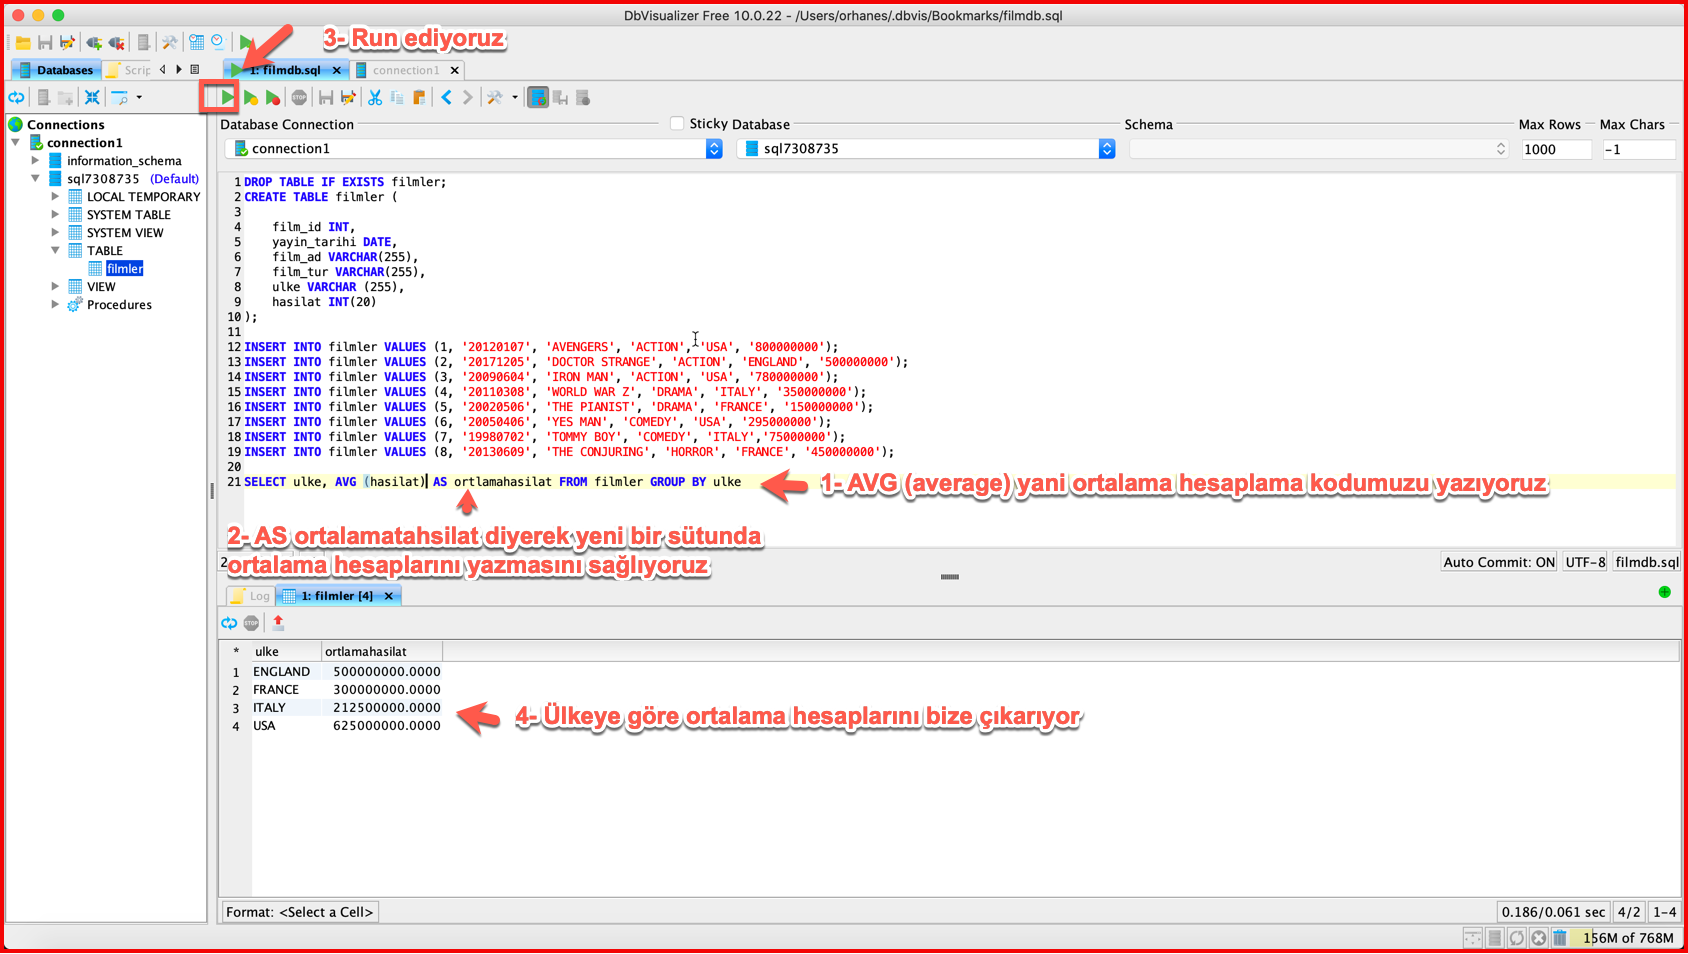Click the Max Rows input field
Viewport: 1688px width, 954px height.
1556,149
